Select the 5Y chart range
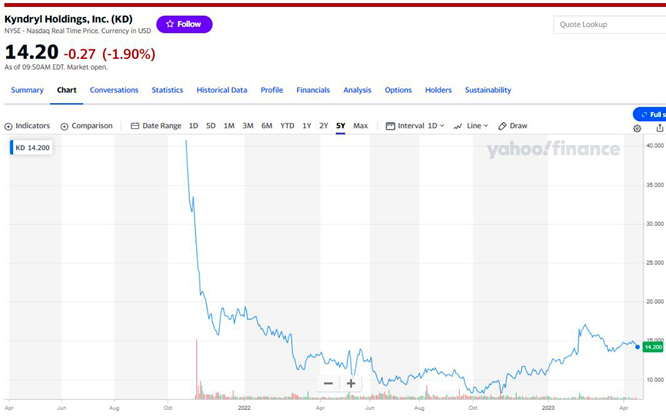 tap(341, 126)
